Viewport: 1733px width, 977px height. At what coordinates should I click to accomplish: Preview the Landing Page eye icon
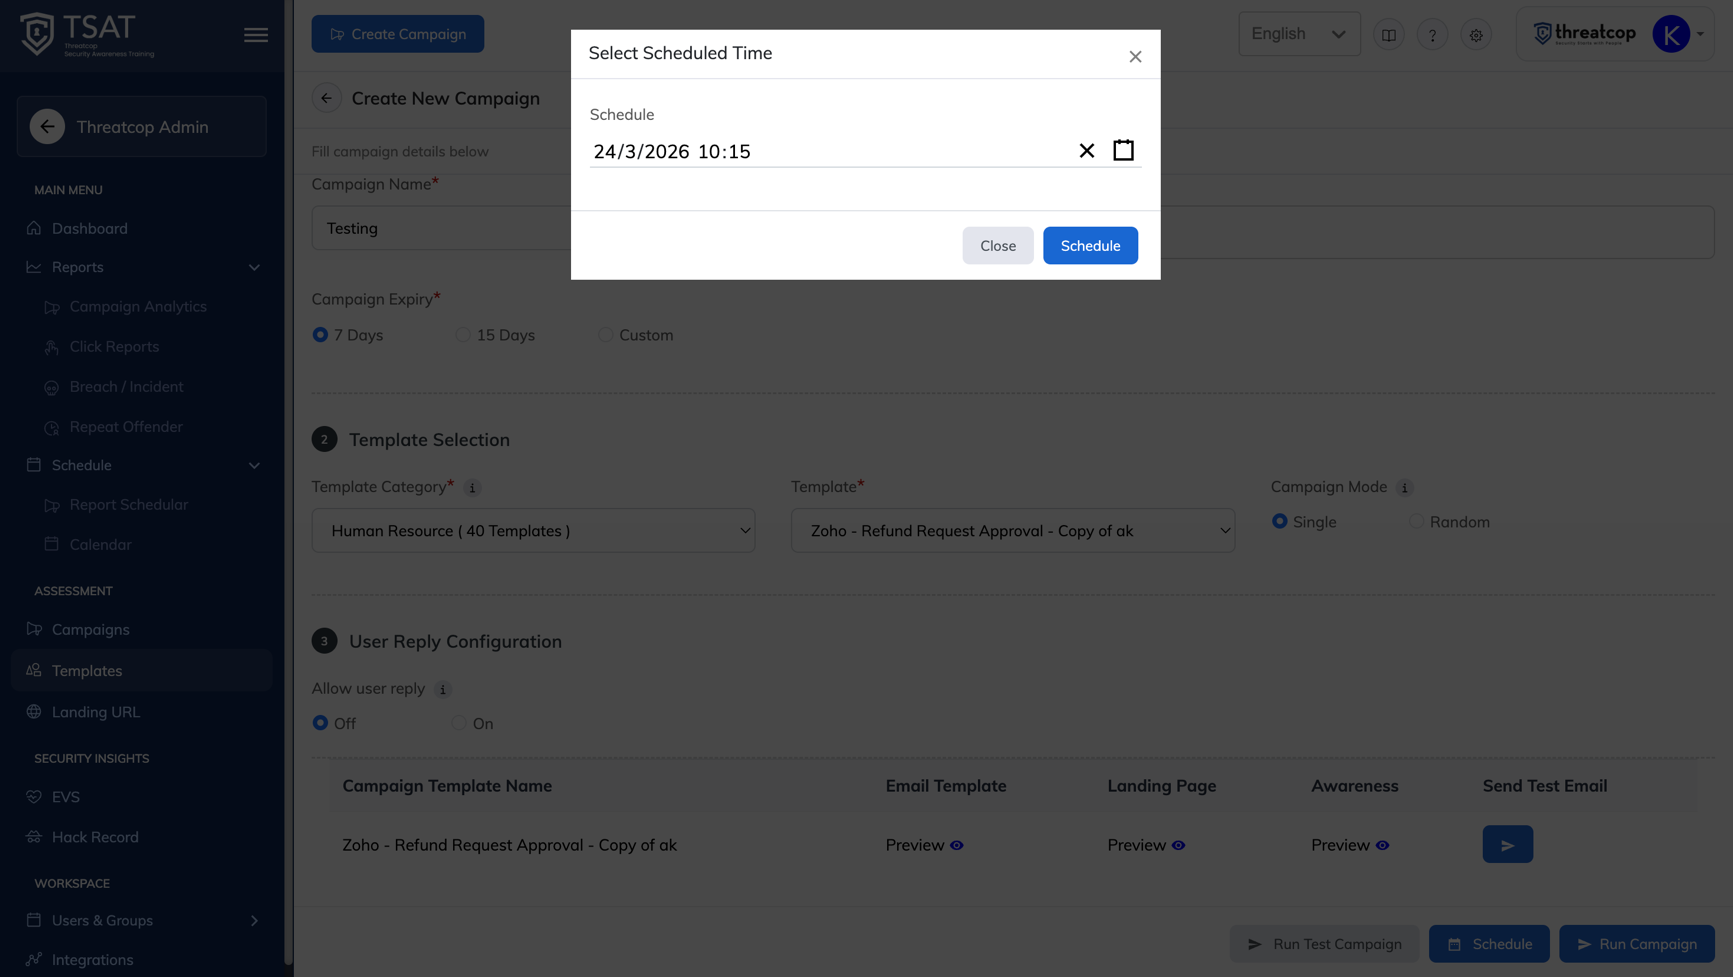click(1178, 845)
